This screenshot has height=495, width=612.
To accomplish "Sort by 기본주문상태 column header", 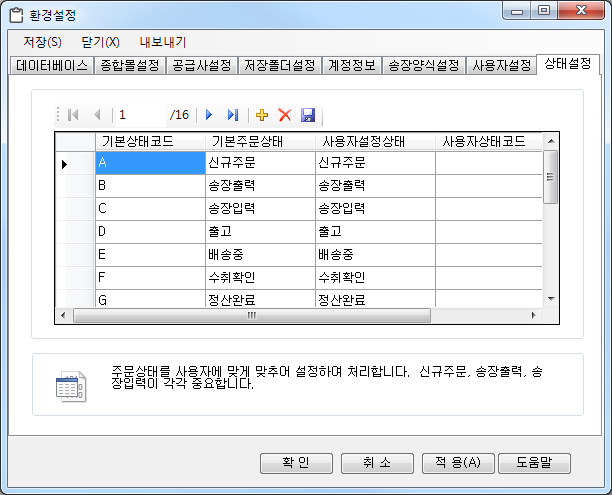I will tap(260, 141).
